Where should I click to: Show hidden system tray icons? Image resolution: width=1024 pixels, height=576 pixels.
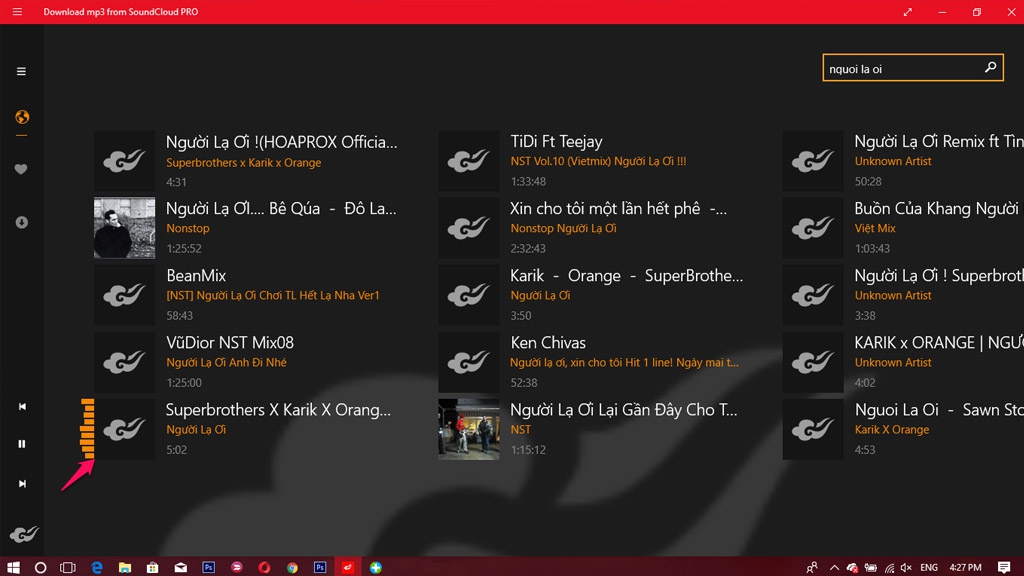point(834,568)
